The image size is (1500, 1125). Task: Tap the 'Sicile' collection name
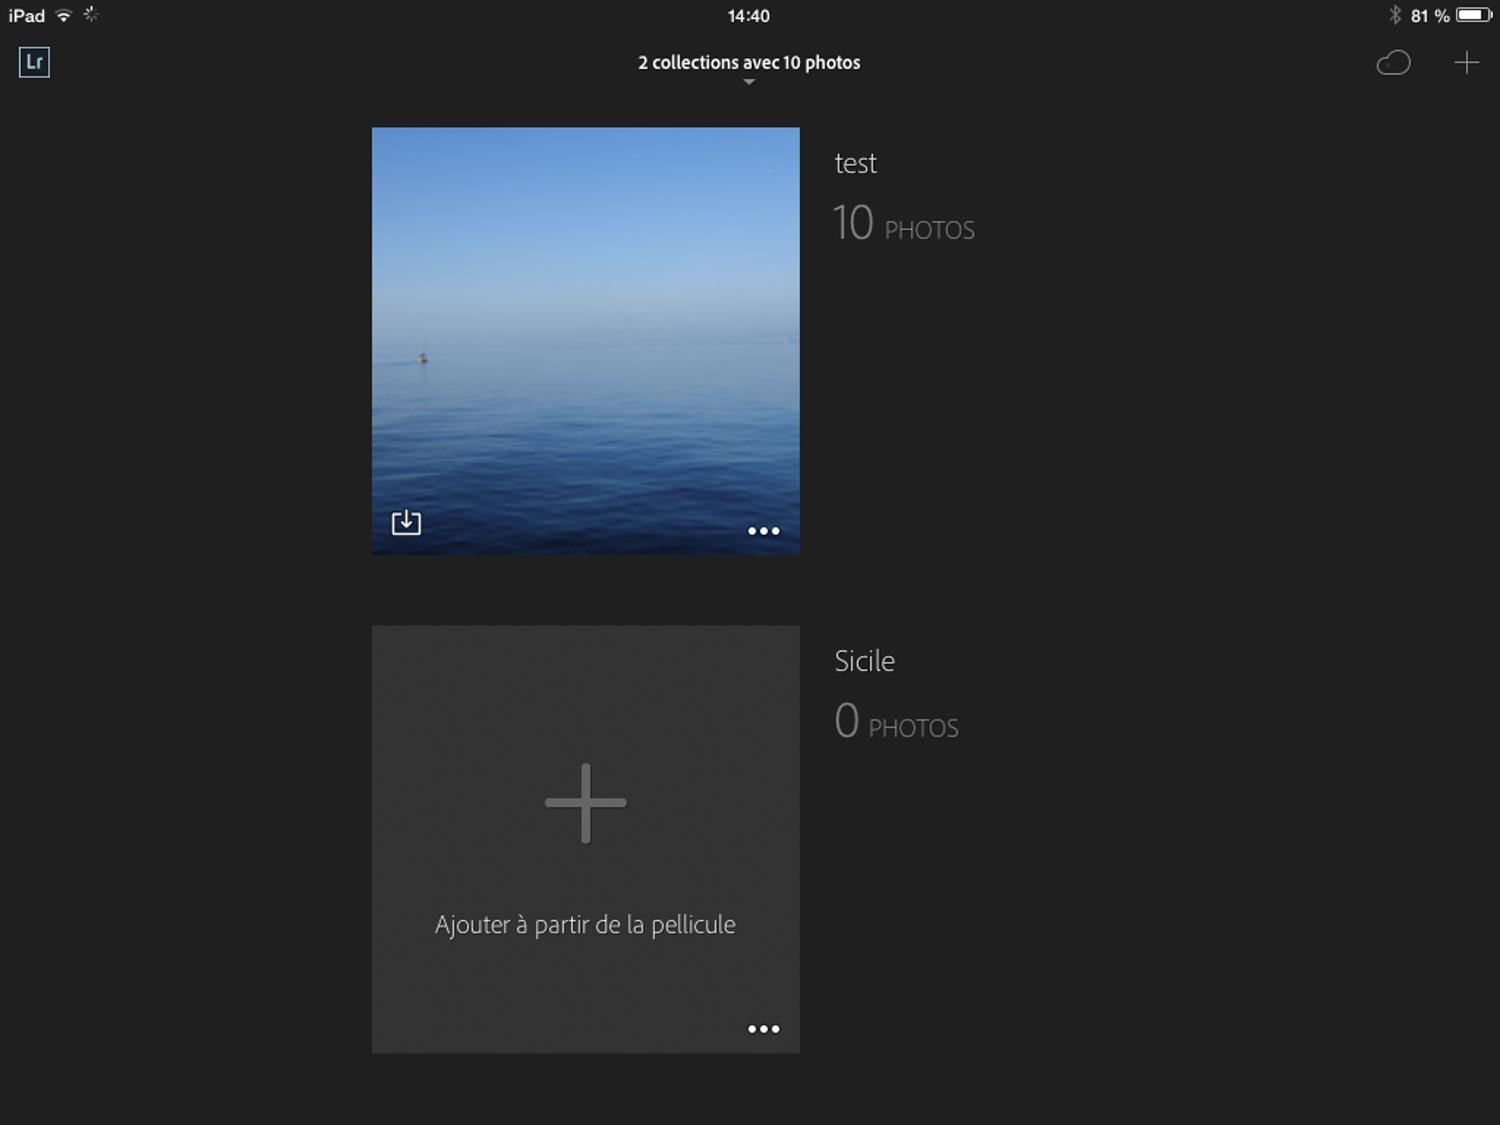[x=865, y=661]
